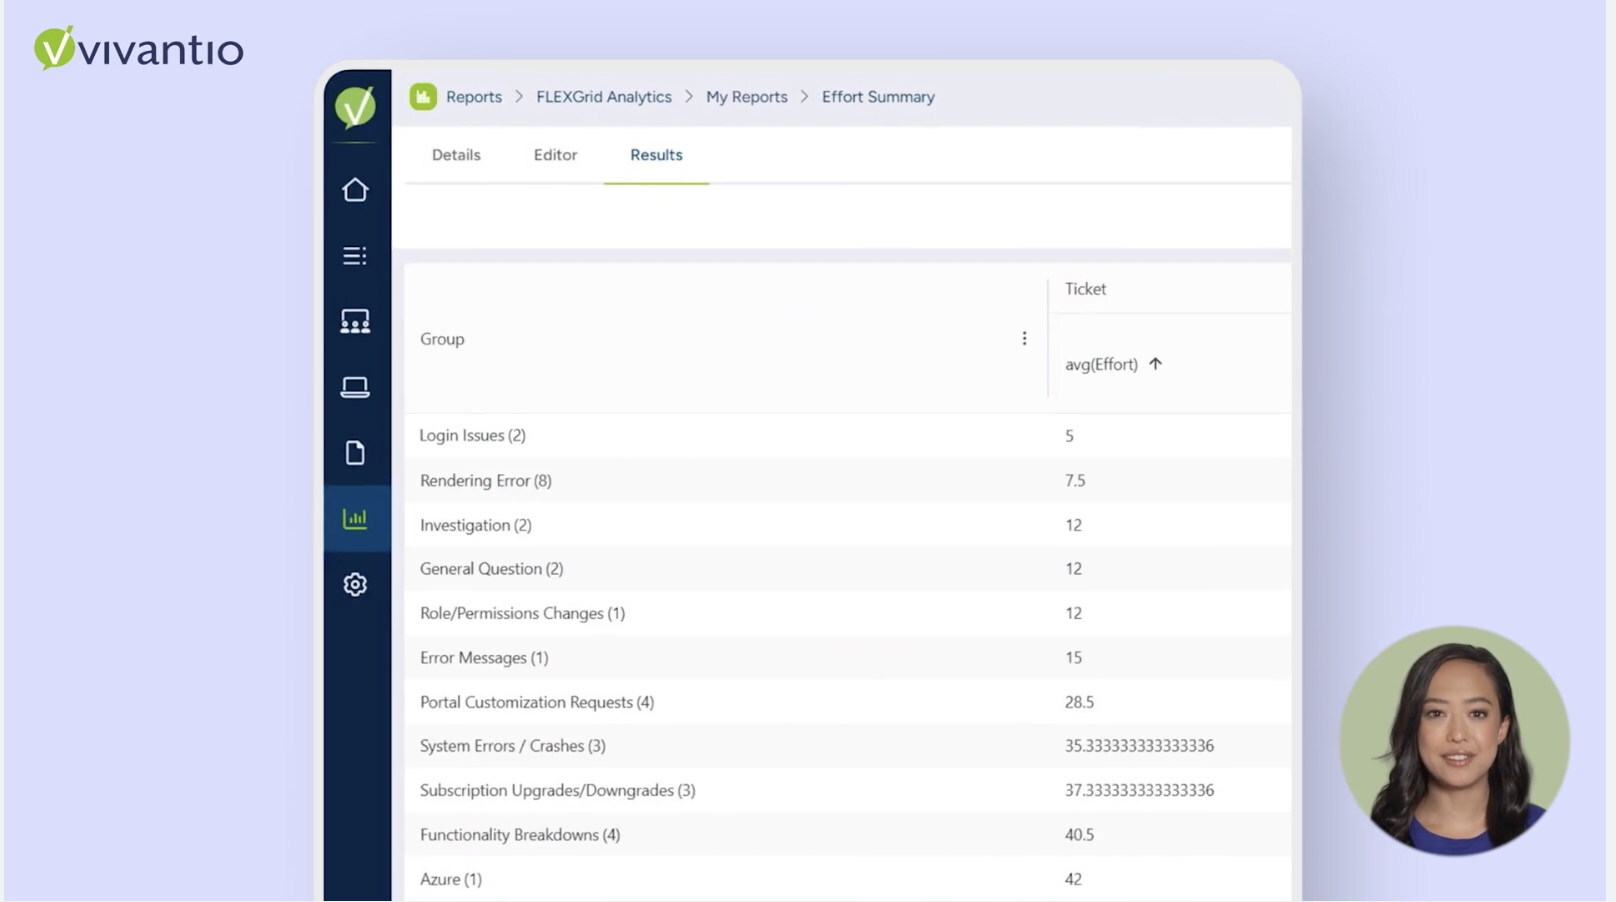1616x902 pixels.
Task: Open the document icon in sidebar
Action: (x=355, y=453)
